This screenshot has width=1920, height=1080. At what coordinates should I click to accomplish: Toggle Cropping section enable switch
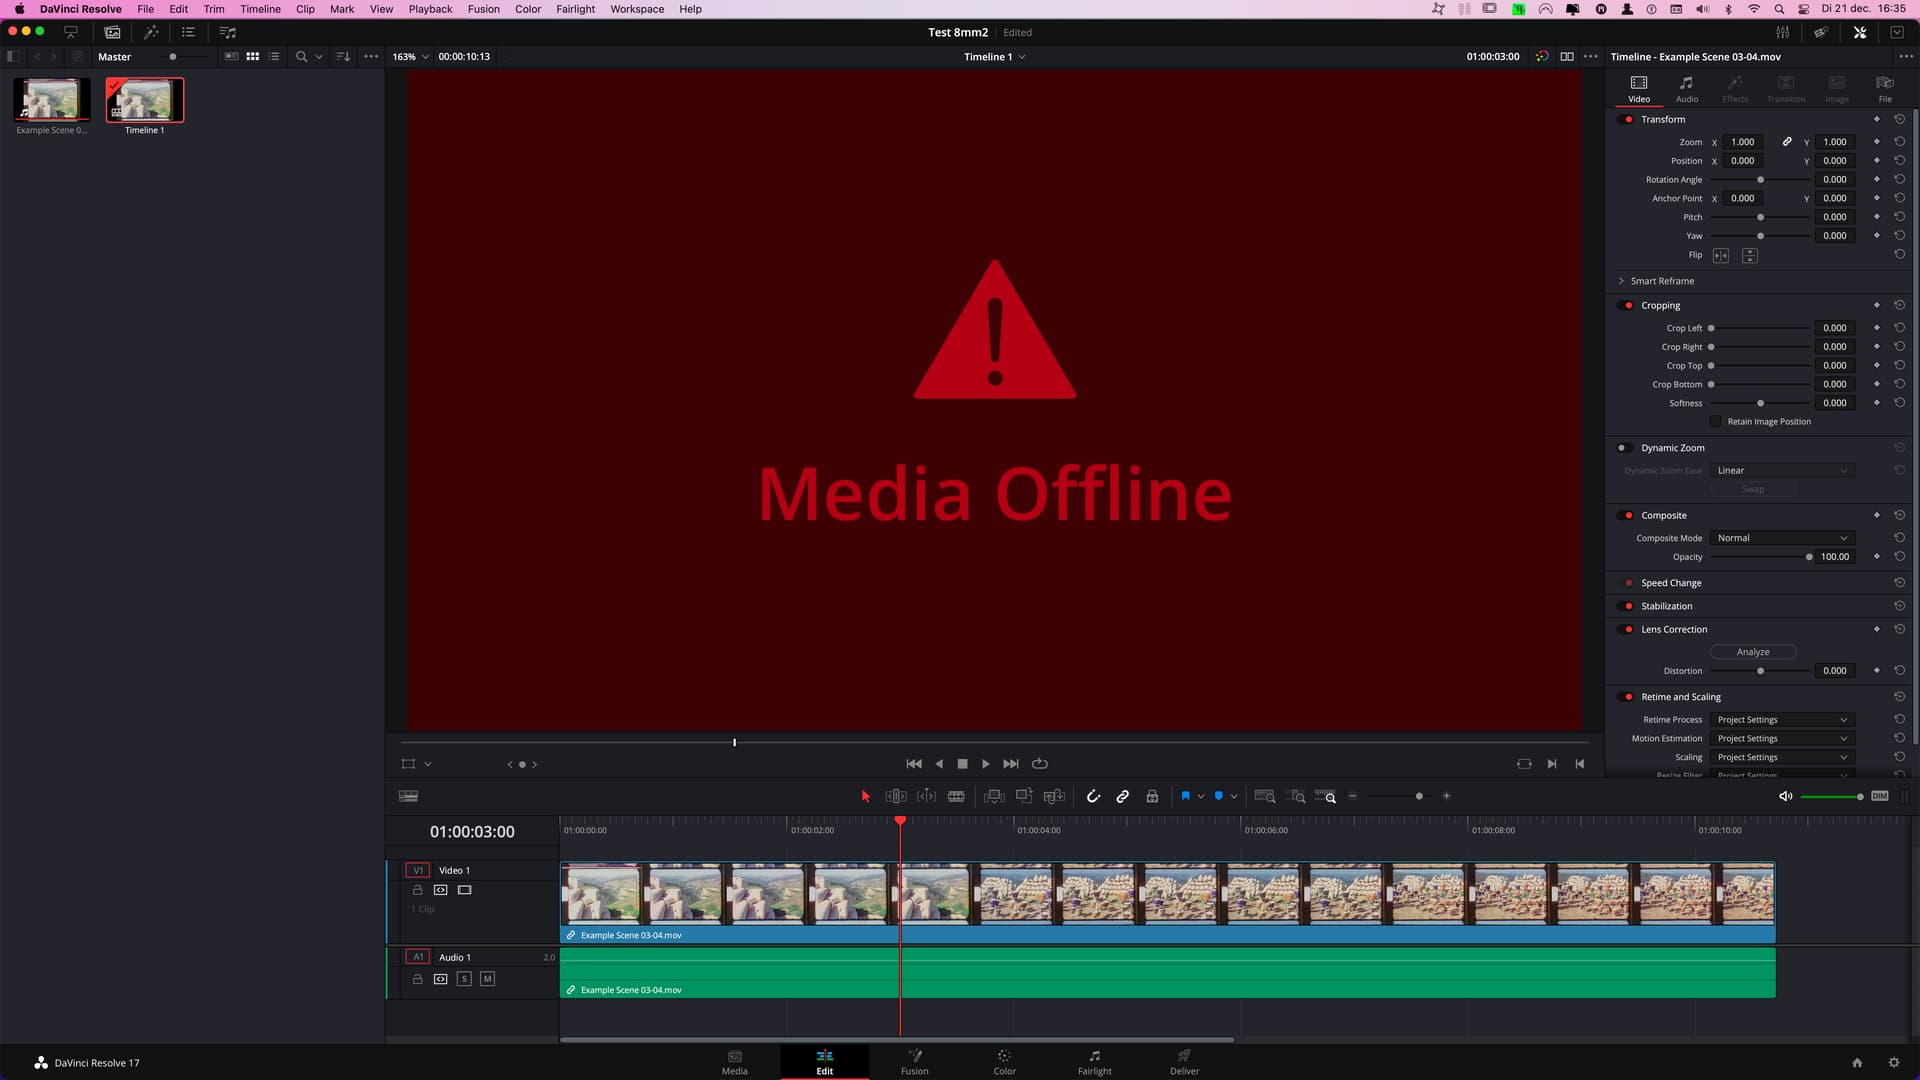1626,306
